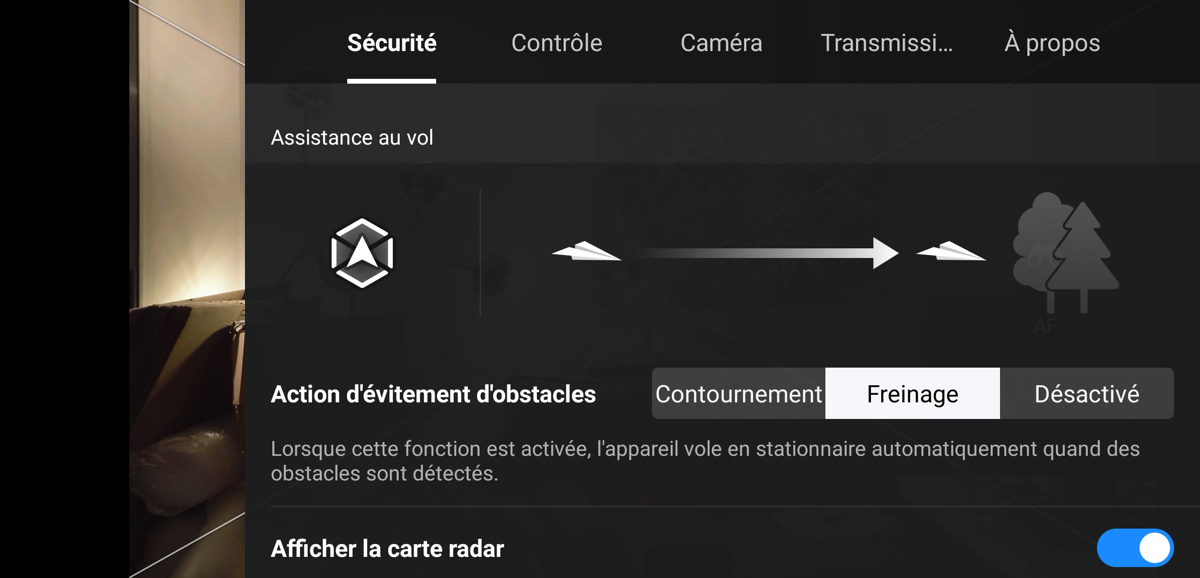
Task: Tap the live camera preview behind the settings panel
Action: tap(187, 289)
